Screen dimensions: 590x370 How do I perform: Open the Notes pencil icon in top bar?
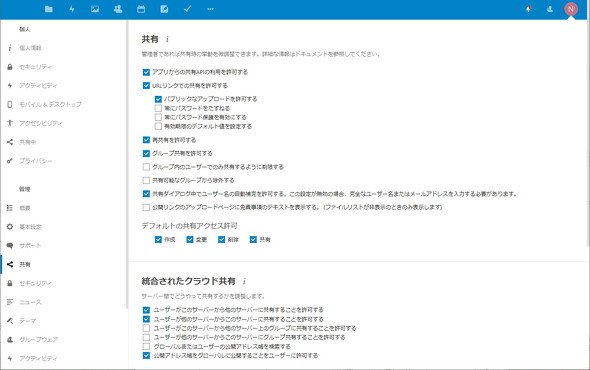coord(164,9)
